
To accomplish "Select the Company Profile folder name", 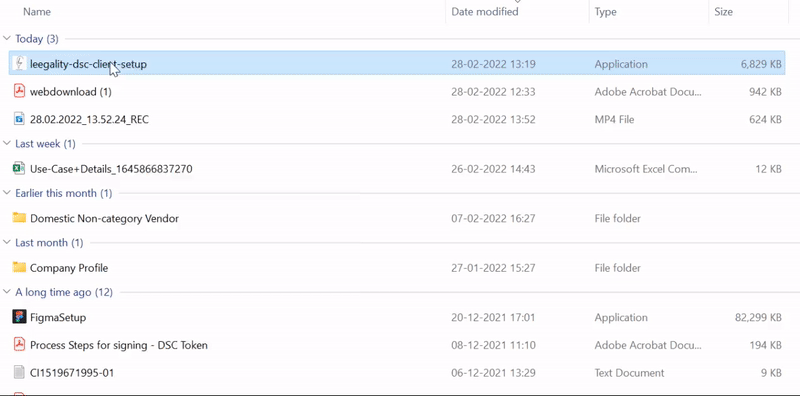I will pos(69,268).
